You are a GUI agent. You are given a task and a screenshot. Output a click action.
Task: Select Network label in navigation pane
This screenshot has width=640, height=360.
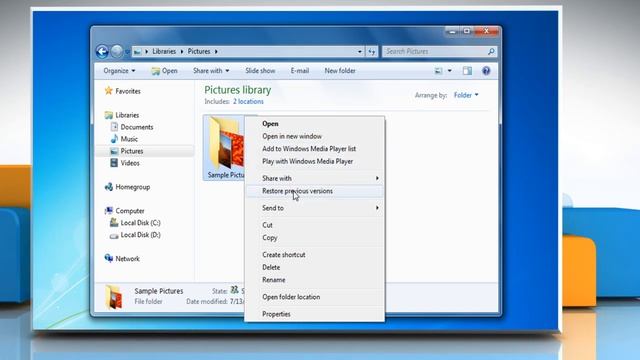pyautogui.click(x=127, y=259)
